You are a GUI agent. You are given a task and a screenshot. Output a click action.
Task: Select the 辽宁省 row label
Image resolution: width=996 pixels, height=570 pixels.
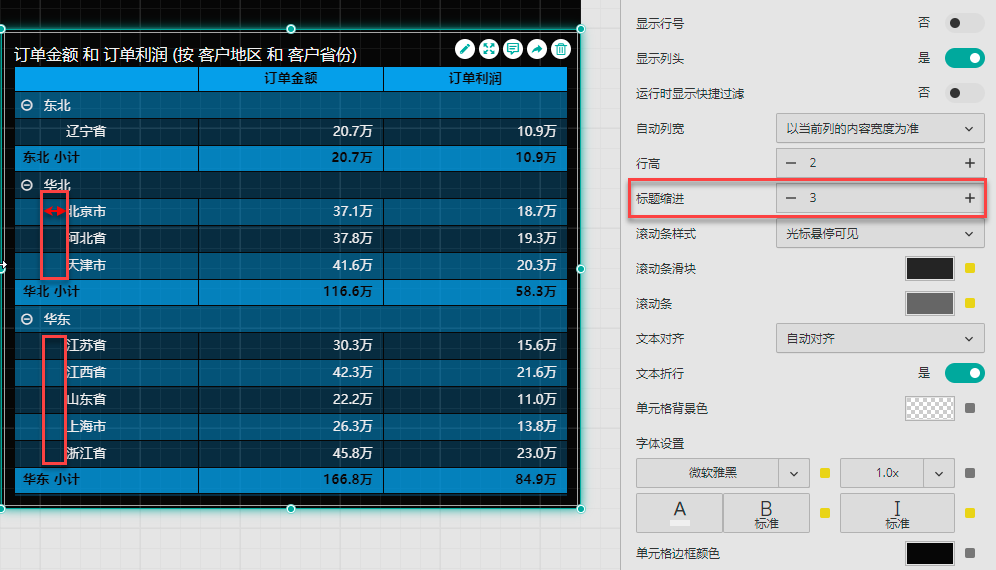click(x=86, y=132)
